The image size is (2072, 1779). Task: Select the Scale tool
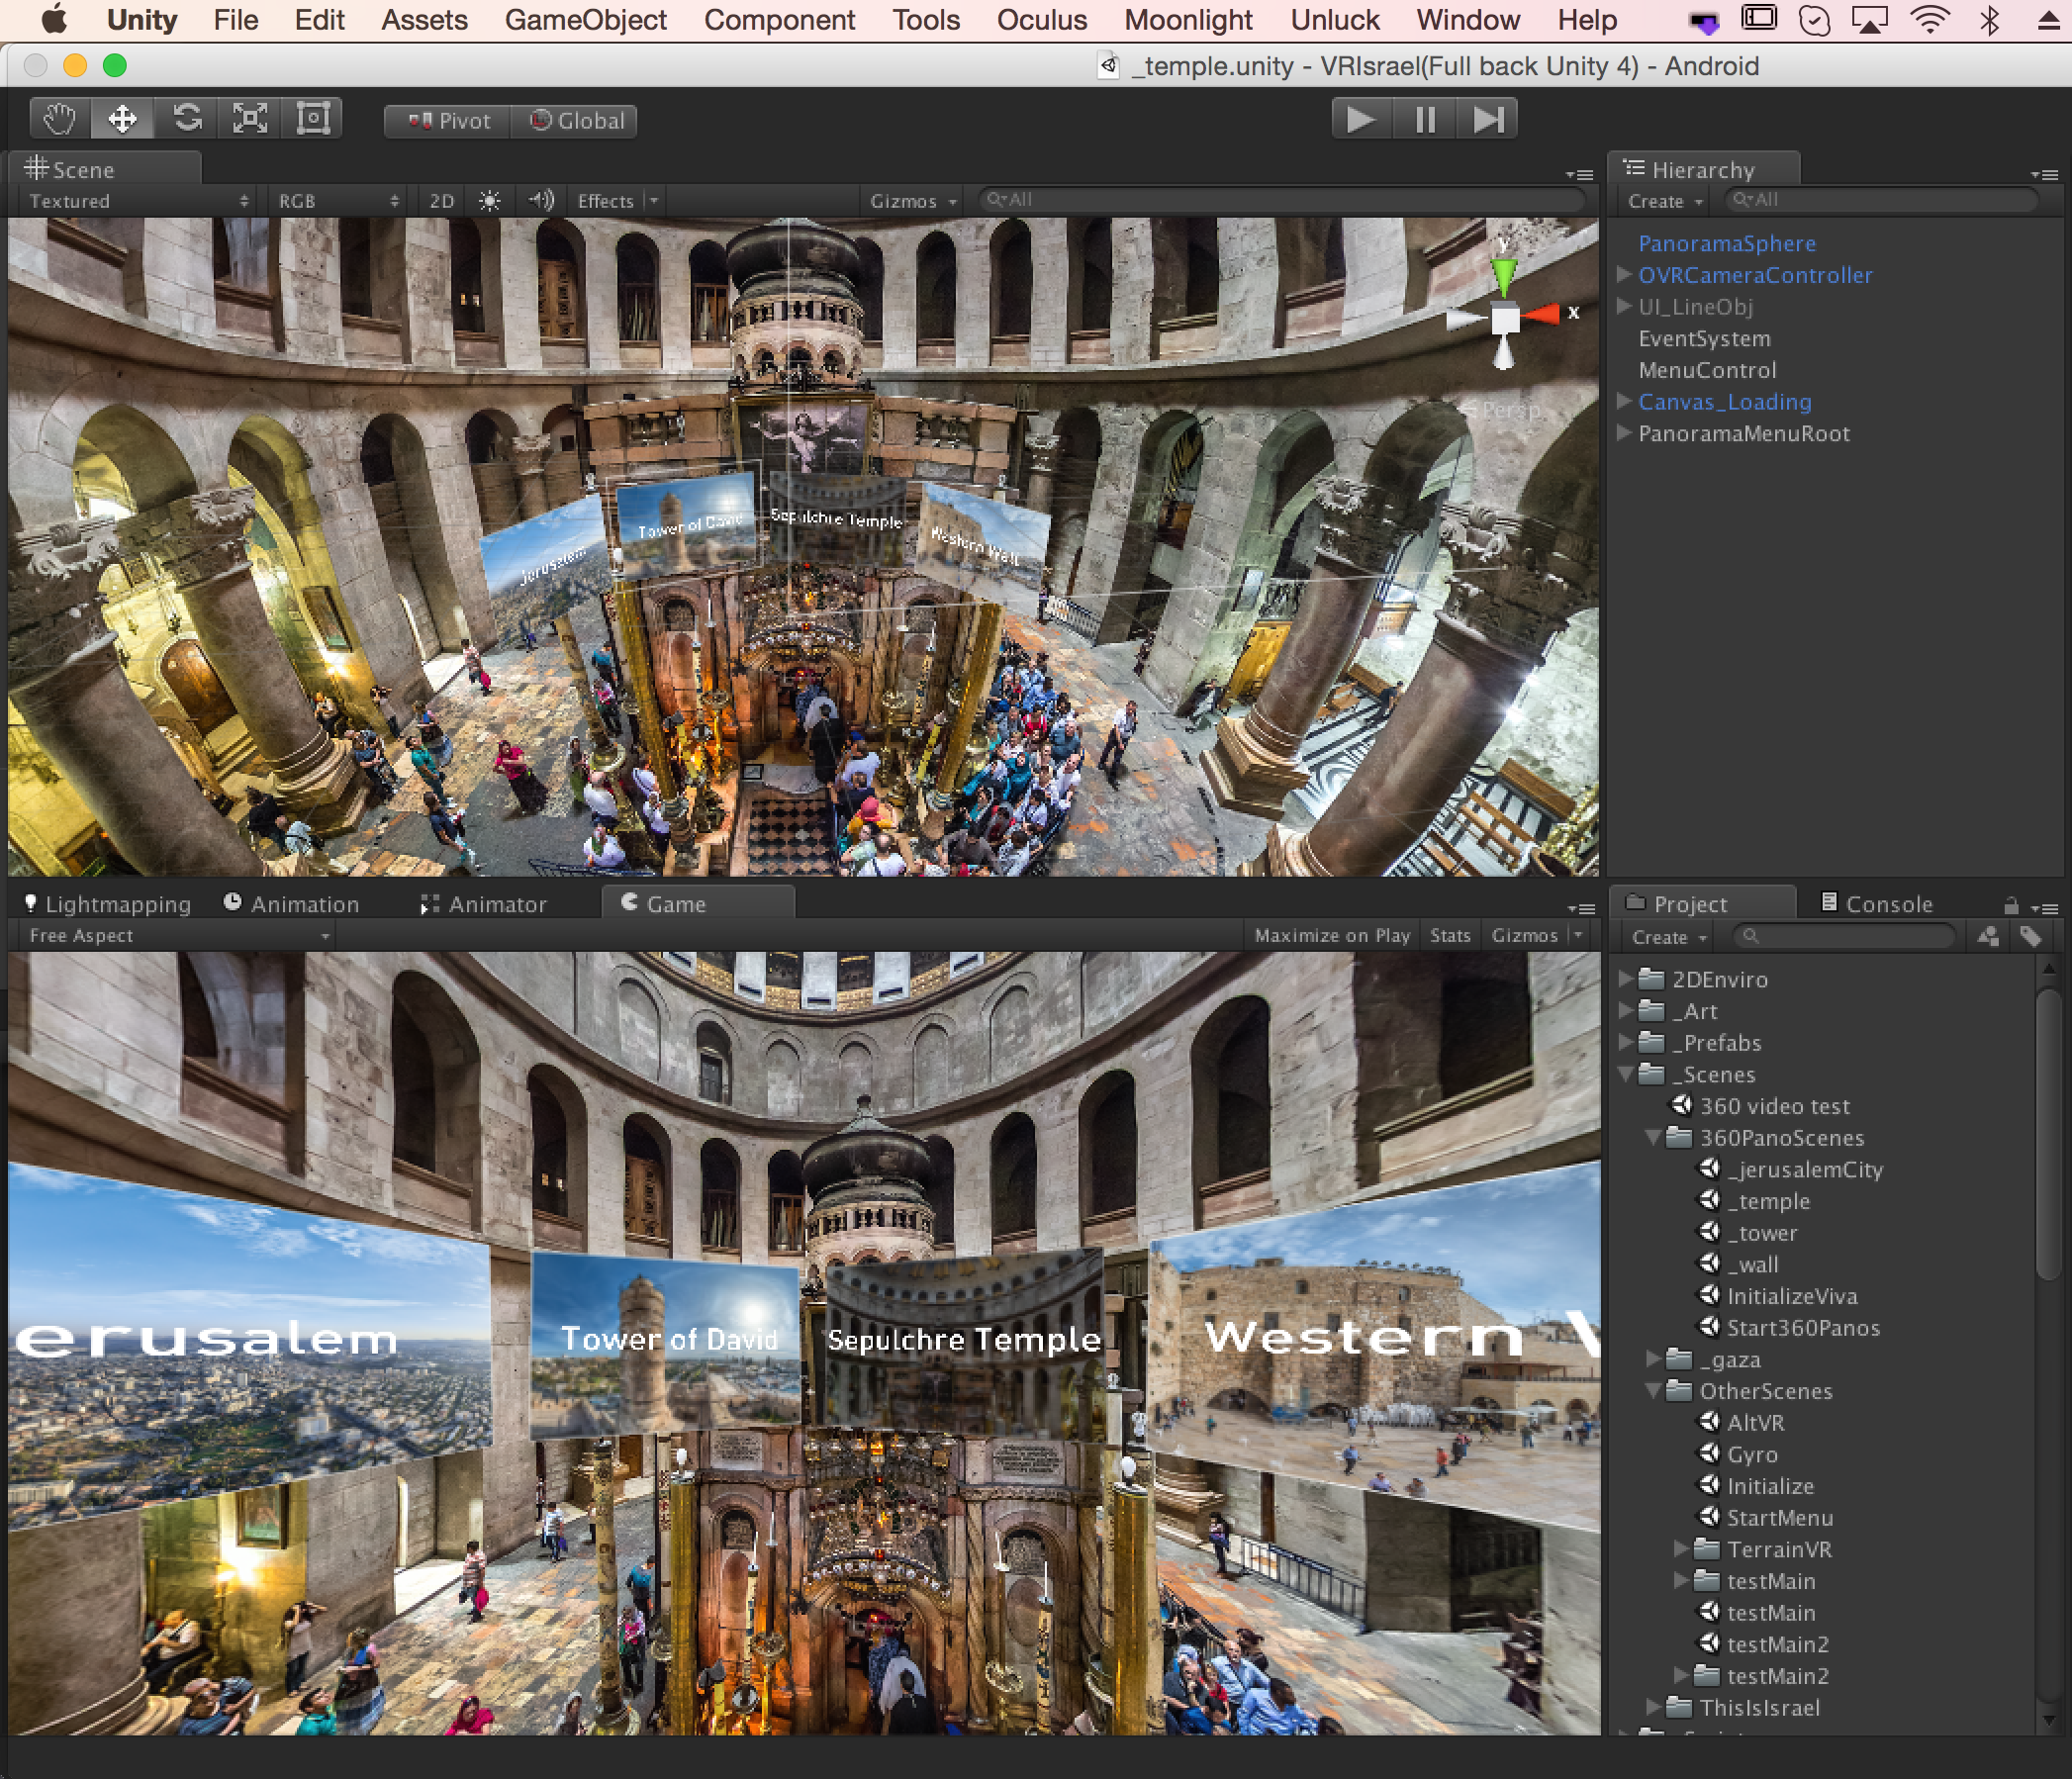click(x=250, y=119)
